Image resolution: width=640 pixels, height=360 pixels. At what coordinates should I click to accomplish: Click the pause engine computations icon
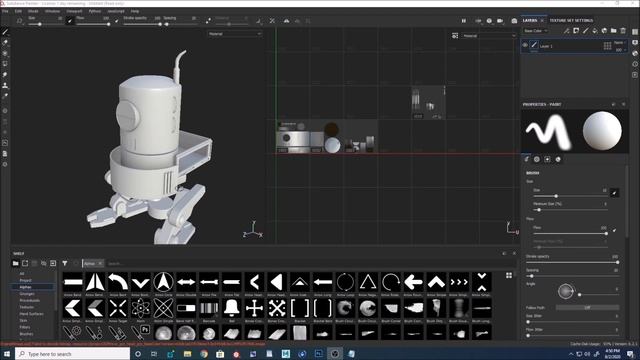tap(464, 20)
